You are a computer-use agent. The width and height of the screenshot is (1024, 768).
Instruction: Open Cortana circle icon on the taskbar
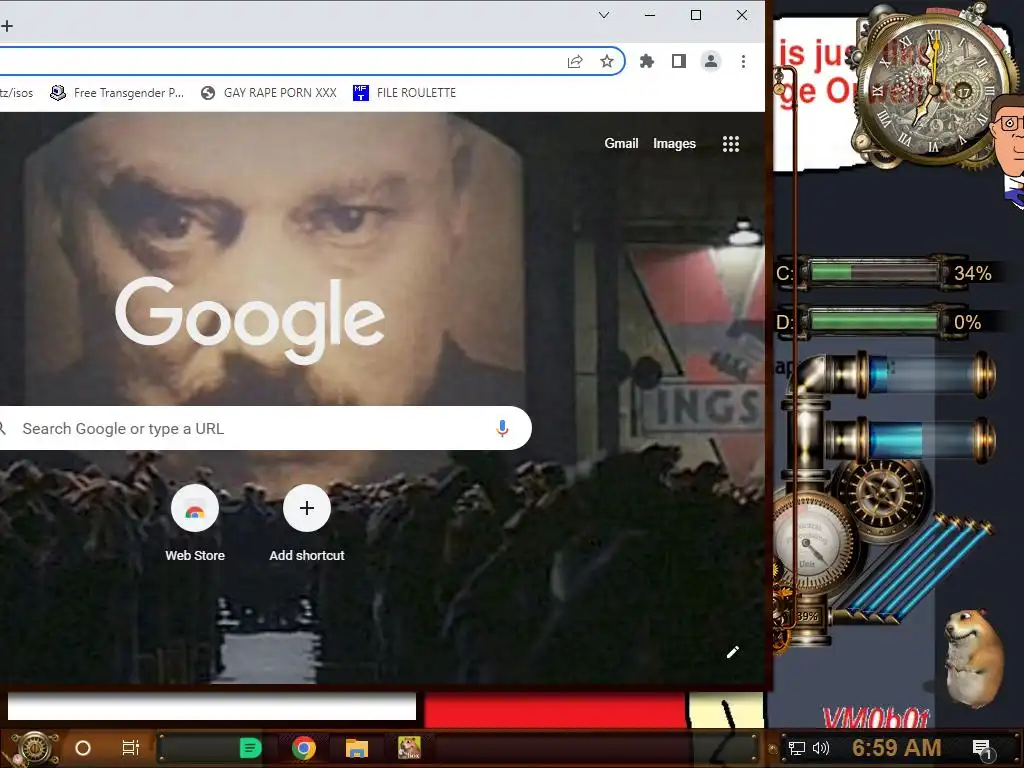[x=83, y=748]
